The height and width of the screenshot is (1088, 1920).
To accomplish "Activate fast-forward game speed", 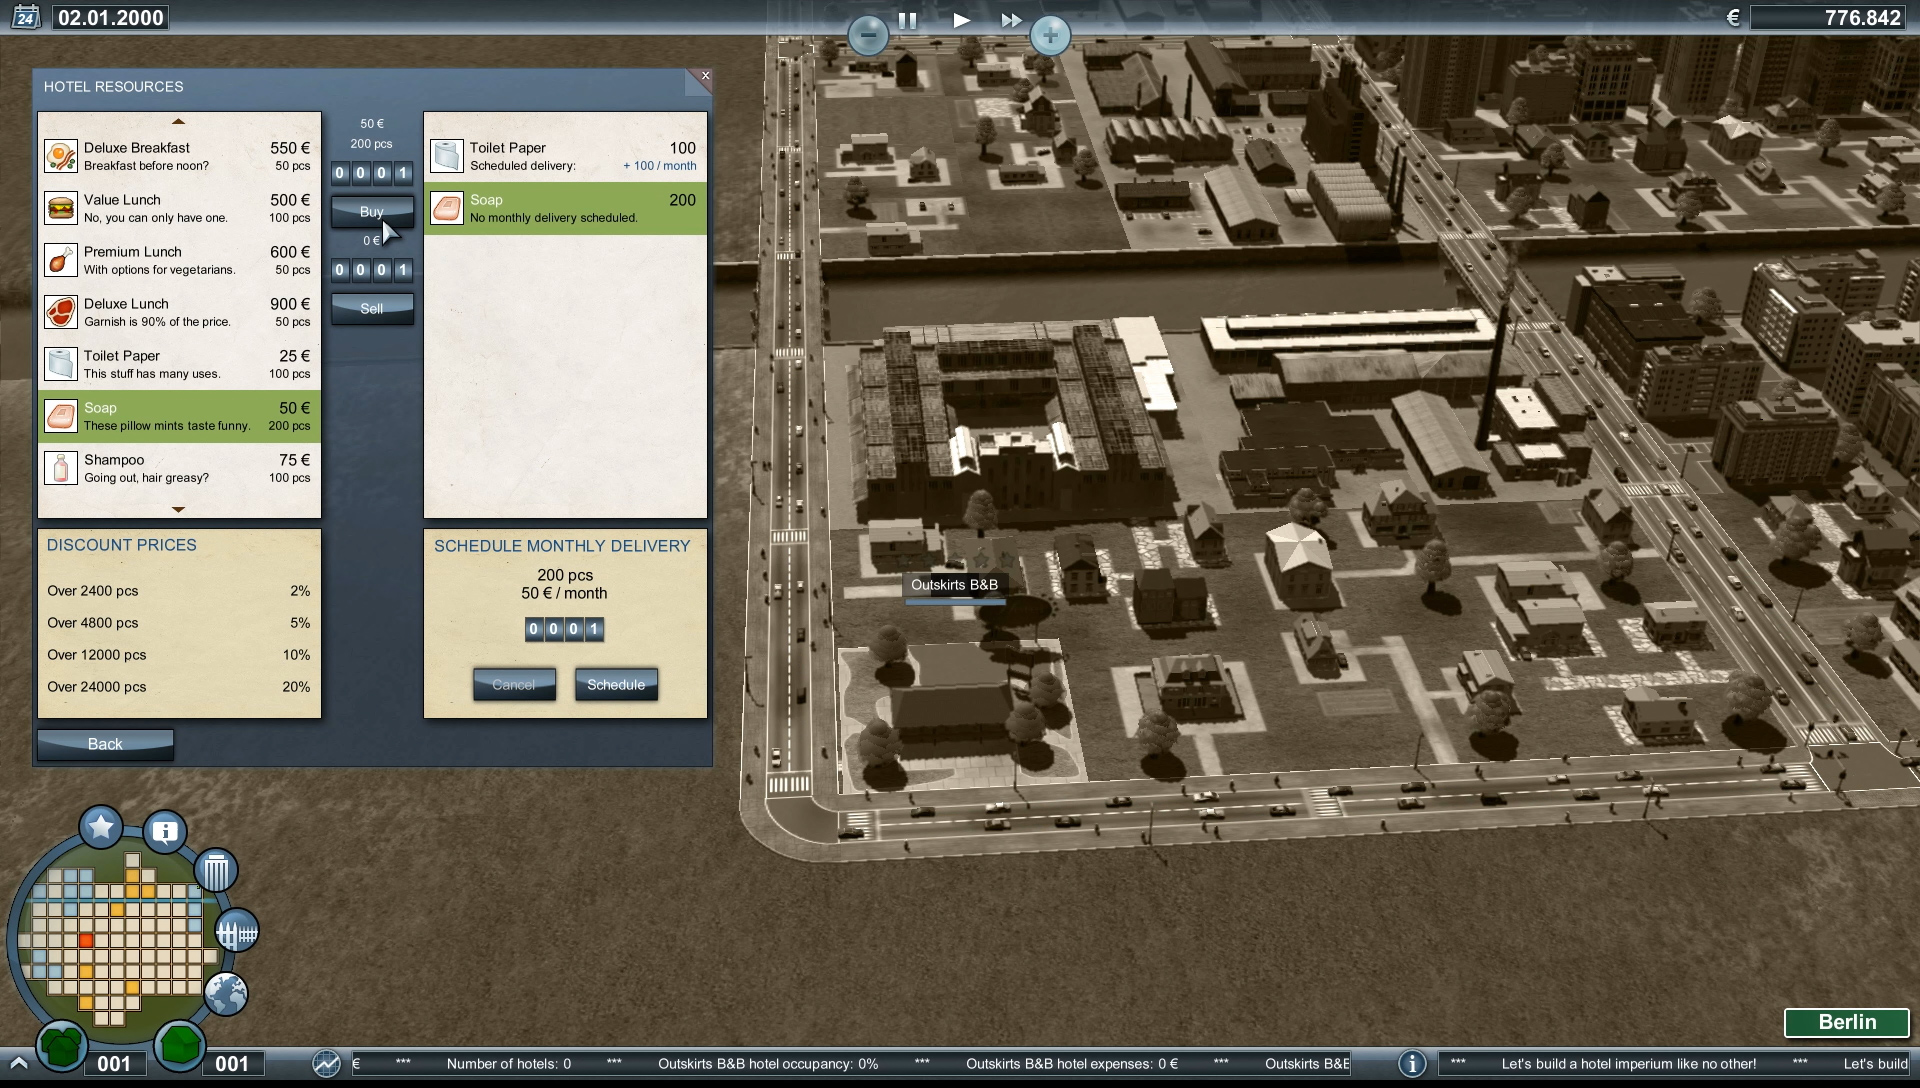I will [1011, 19].
